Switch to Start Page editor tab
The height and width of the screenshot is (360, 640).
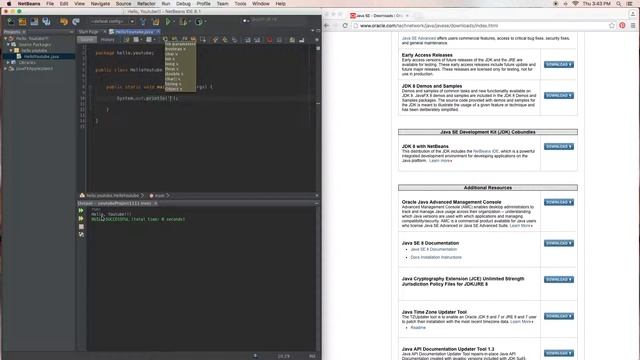tap(89, 31)
